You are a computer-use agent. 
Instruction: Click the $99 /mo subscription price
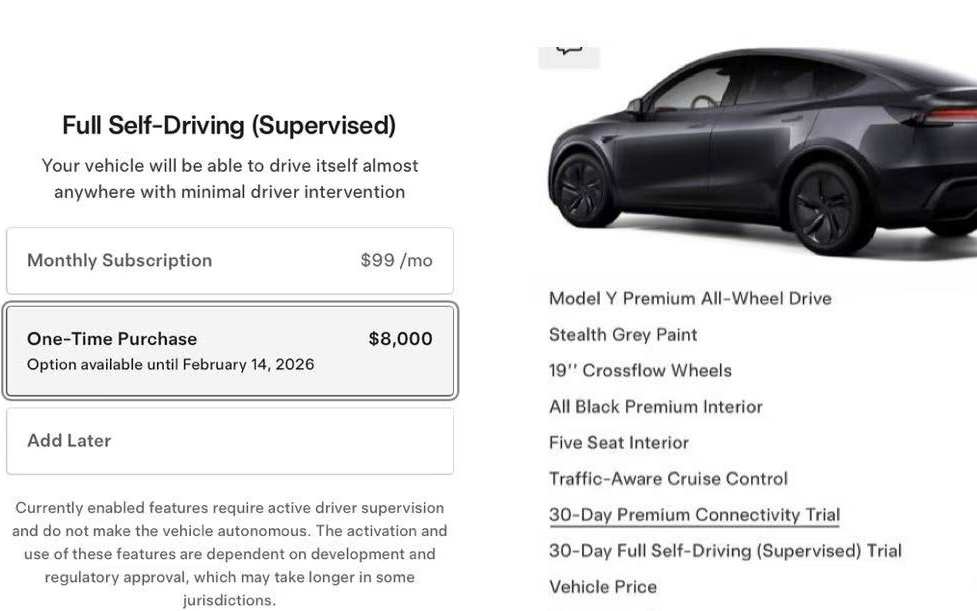click(x=396, y=261)
